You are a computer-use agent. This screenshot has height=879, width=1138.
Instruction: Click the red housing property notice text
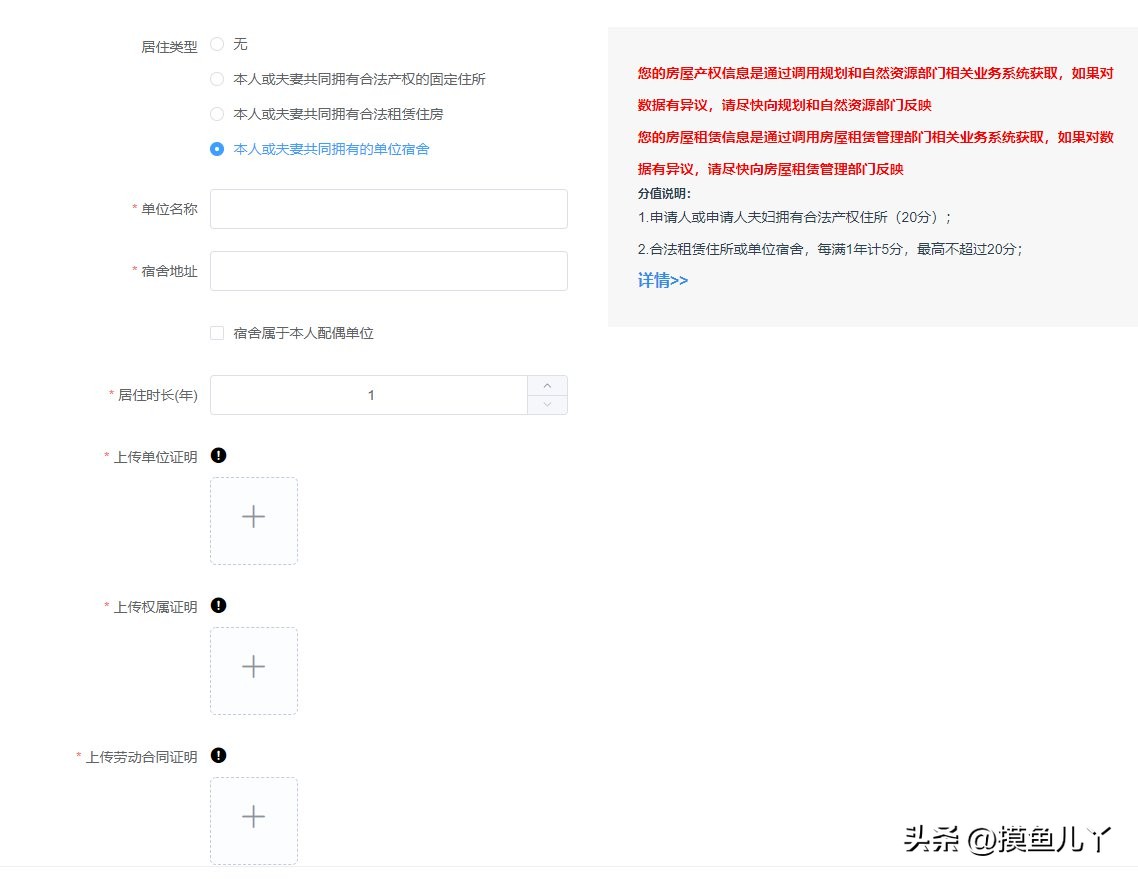click(870, 72)
